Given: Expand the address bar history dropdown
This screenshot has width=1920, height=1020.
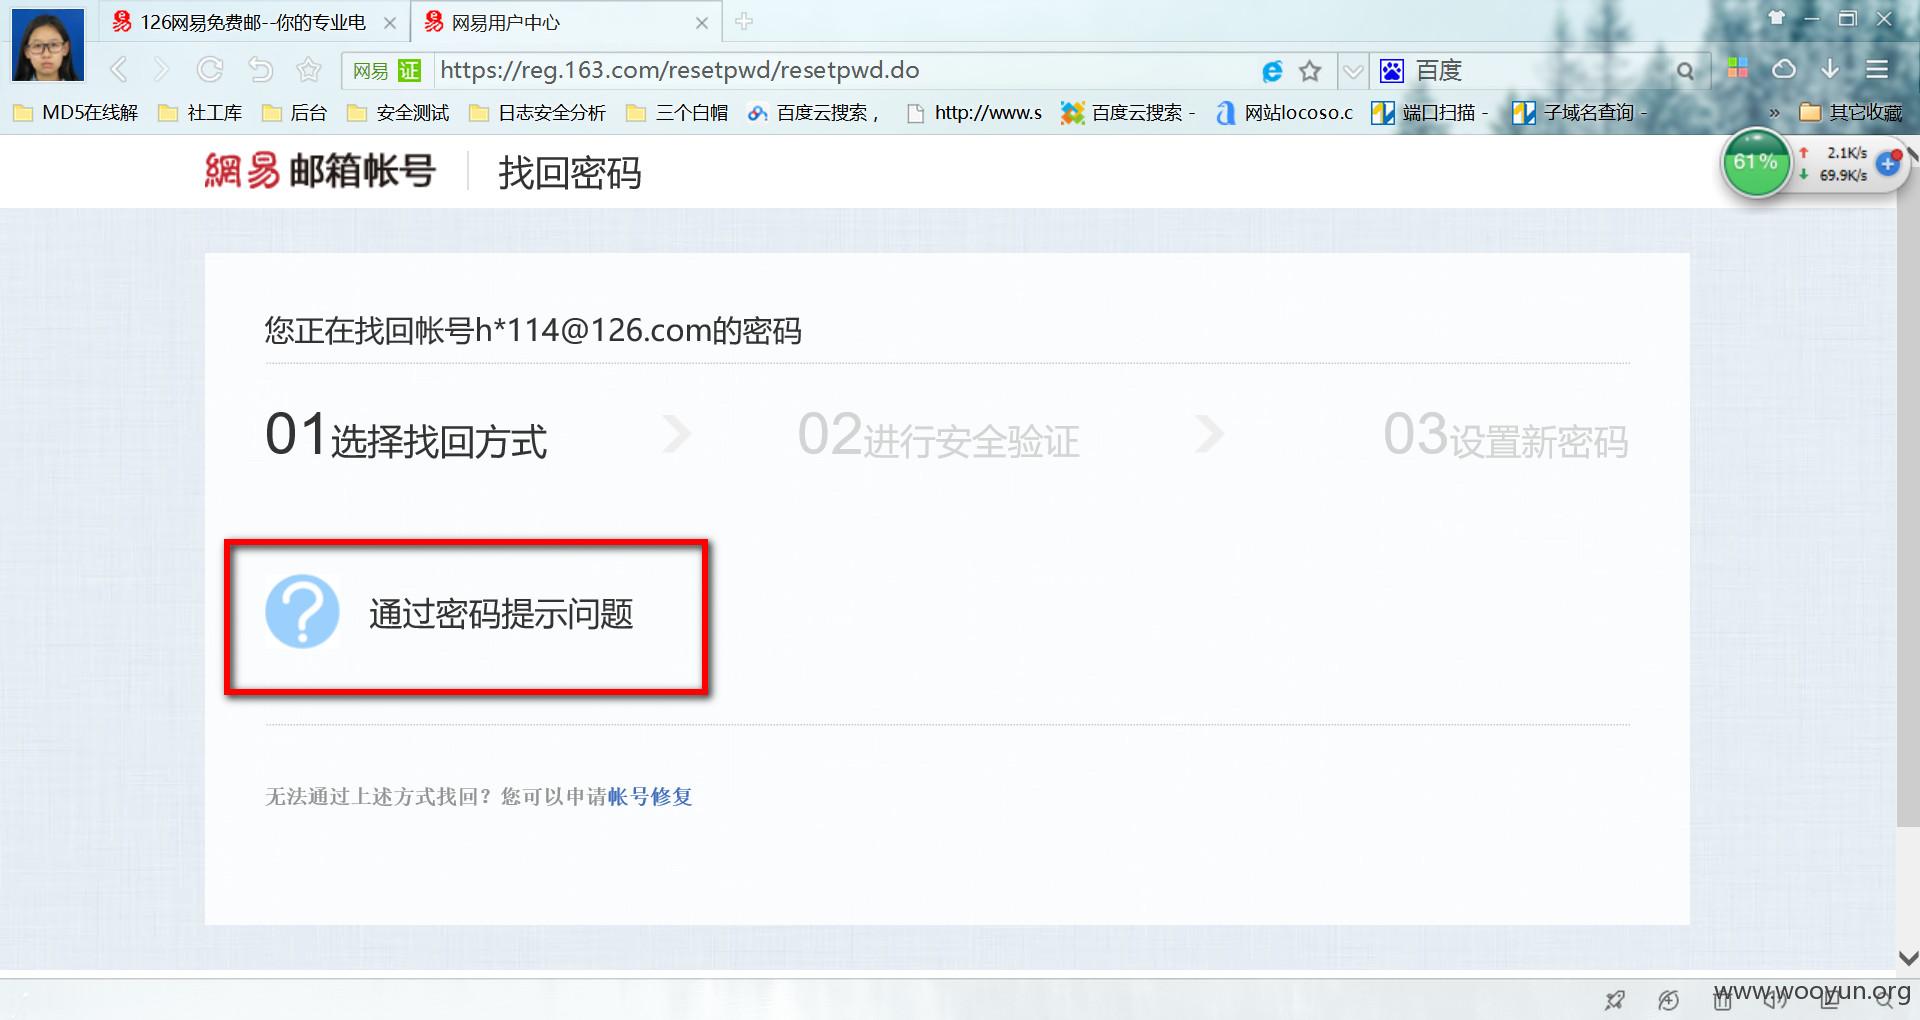Looking at the screenshot, I should (x=1352, y=71).
